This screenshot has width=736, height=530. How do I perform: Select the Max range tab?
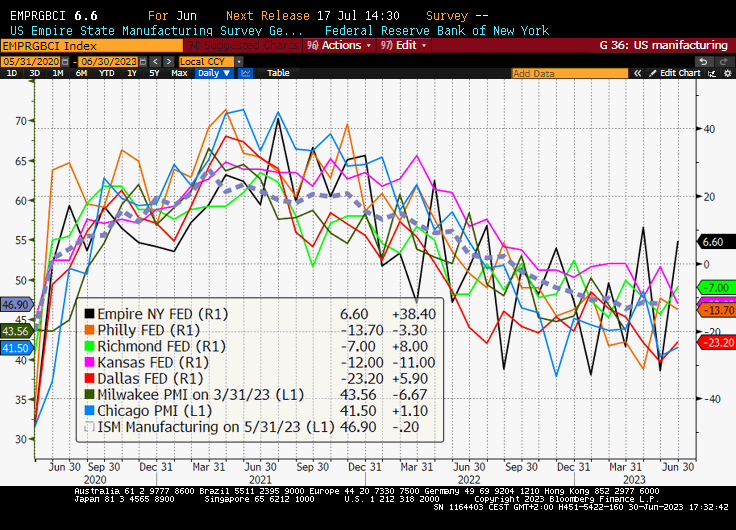179,73
